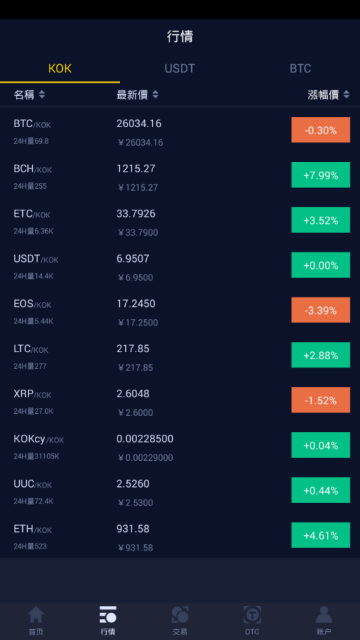Tap the -0.30% change badge for BTC
This screenshot has height=640, width=360.
tap(320, 130)
